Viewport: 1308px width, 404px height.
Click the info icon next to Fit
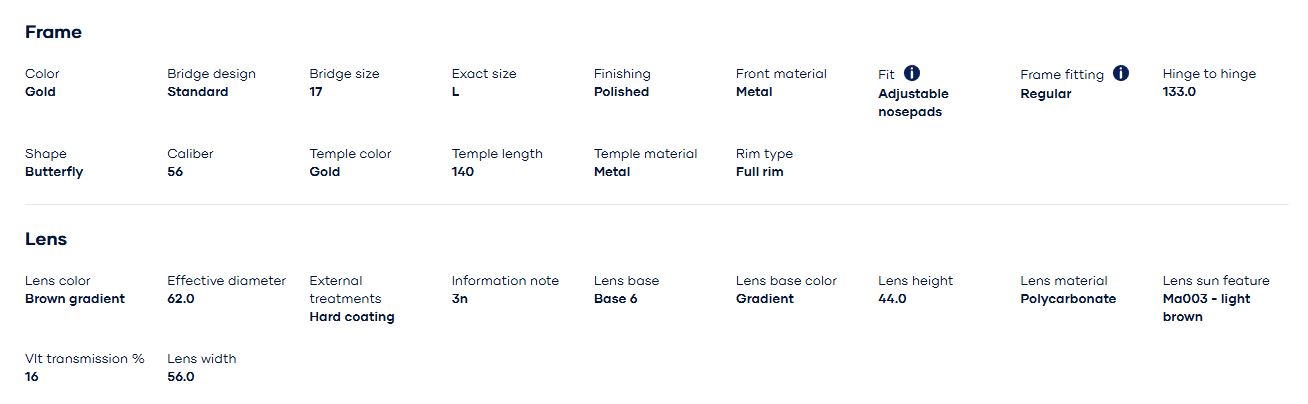coord(912,73)
